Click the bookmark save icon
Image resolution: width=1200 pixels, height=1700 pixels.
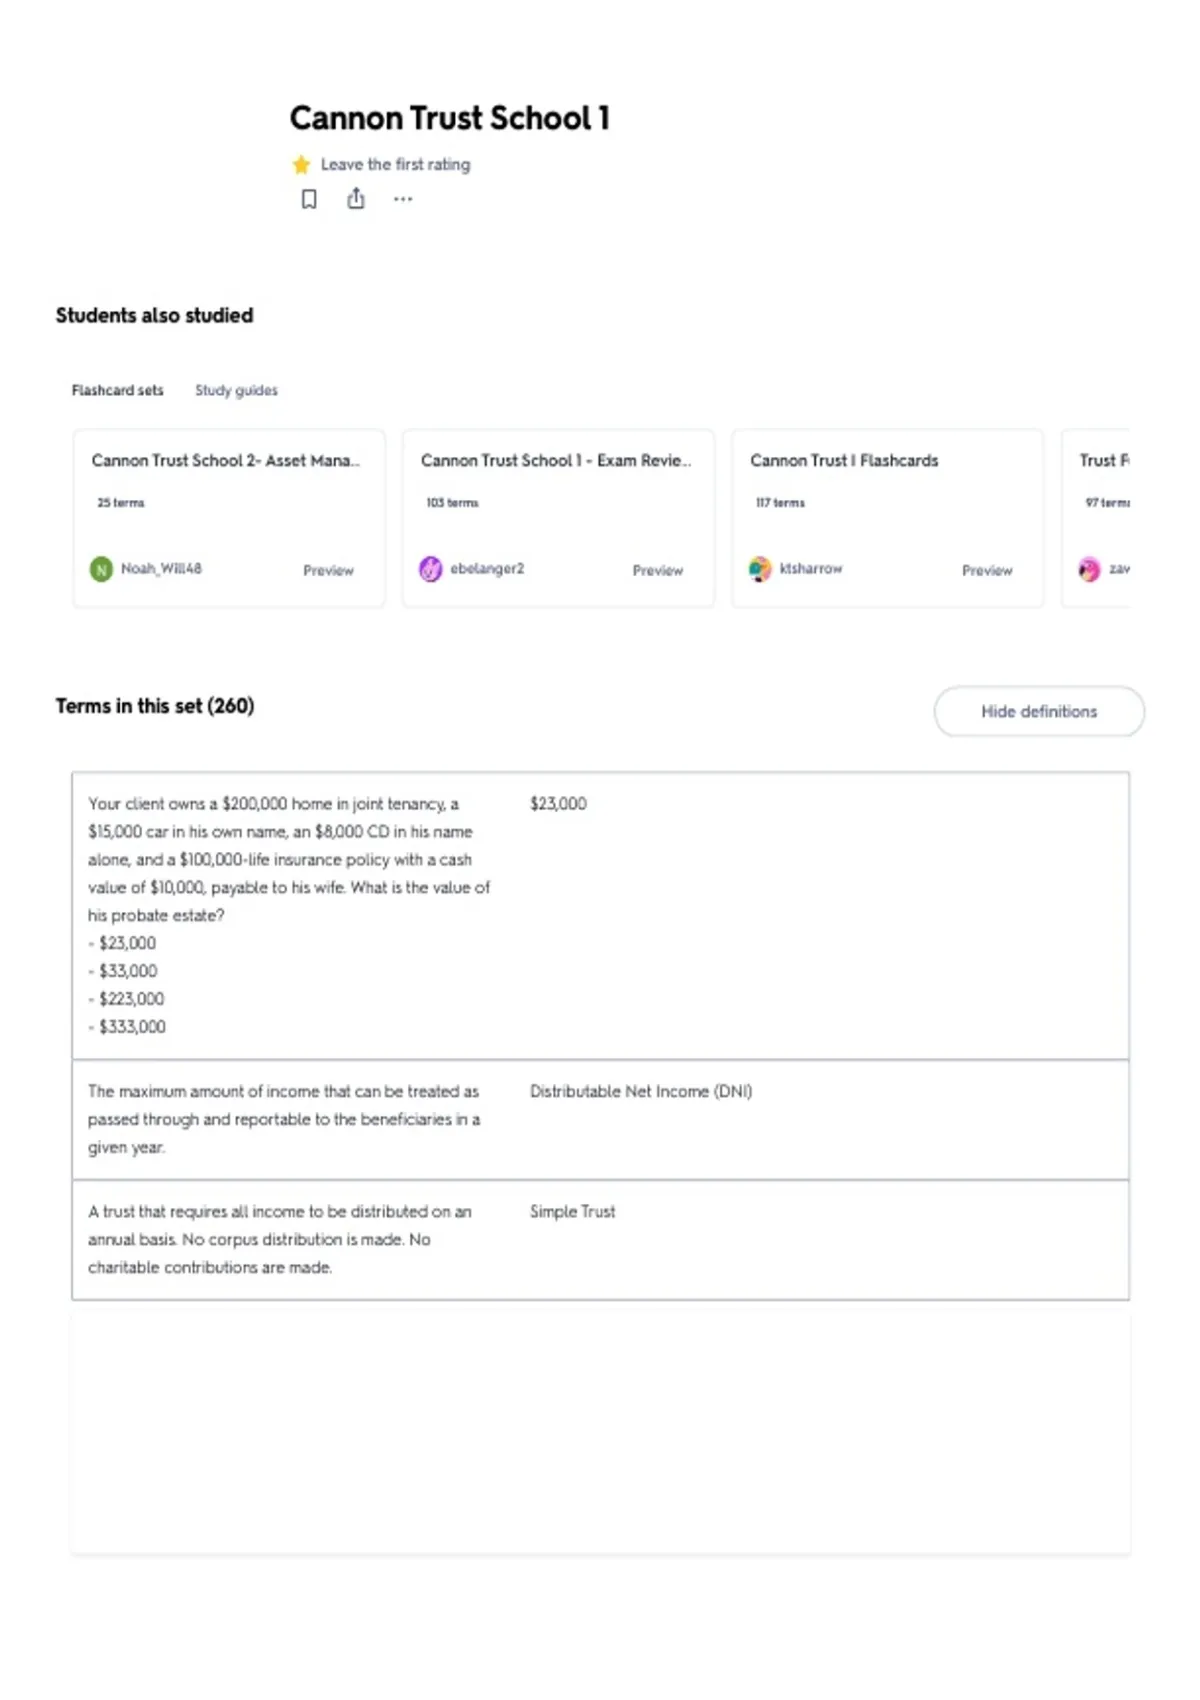pos(309,199)
